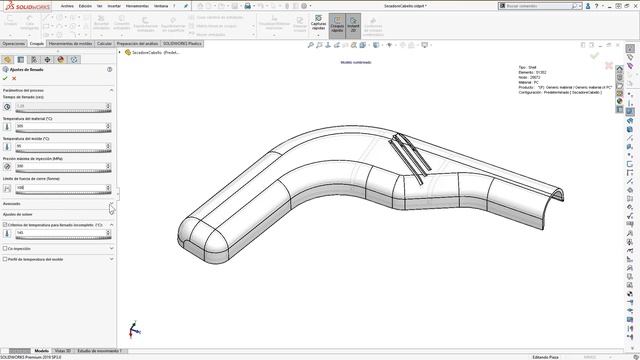The width and height of the screenshot is (640, 360).
Task: Open help for Ajustes de llenado panel
Action: point(109,69)
